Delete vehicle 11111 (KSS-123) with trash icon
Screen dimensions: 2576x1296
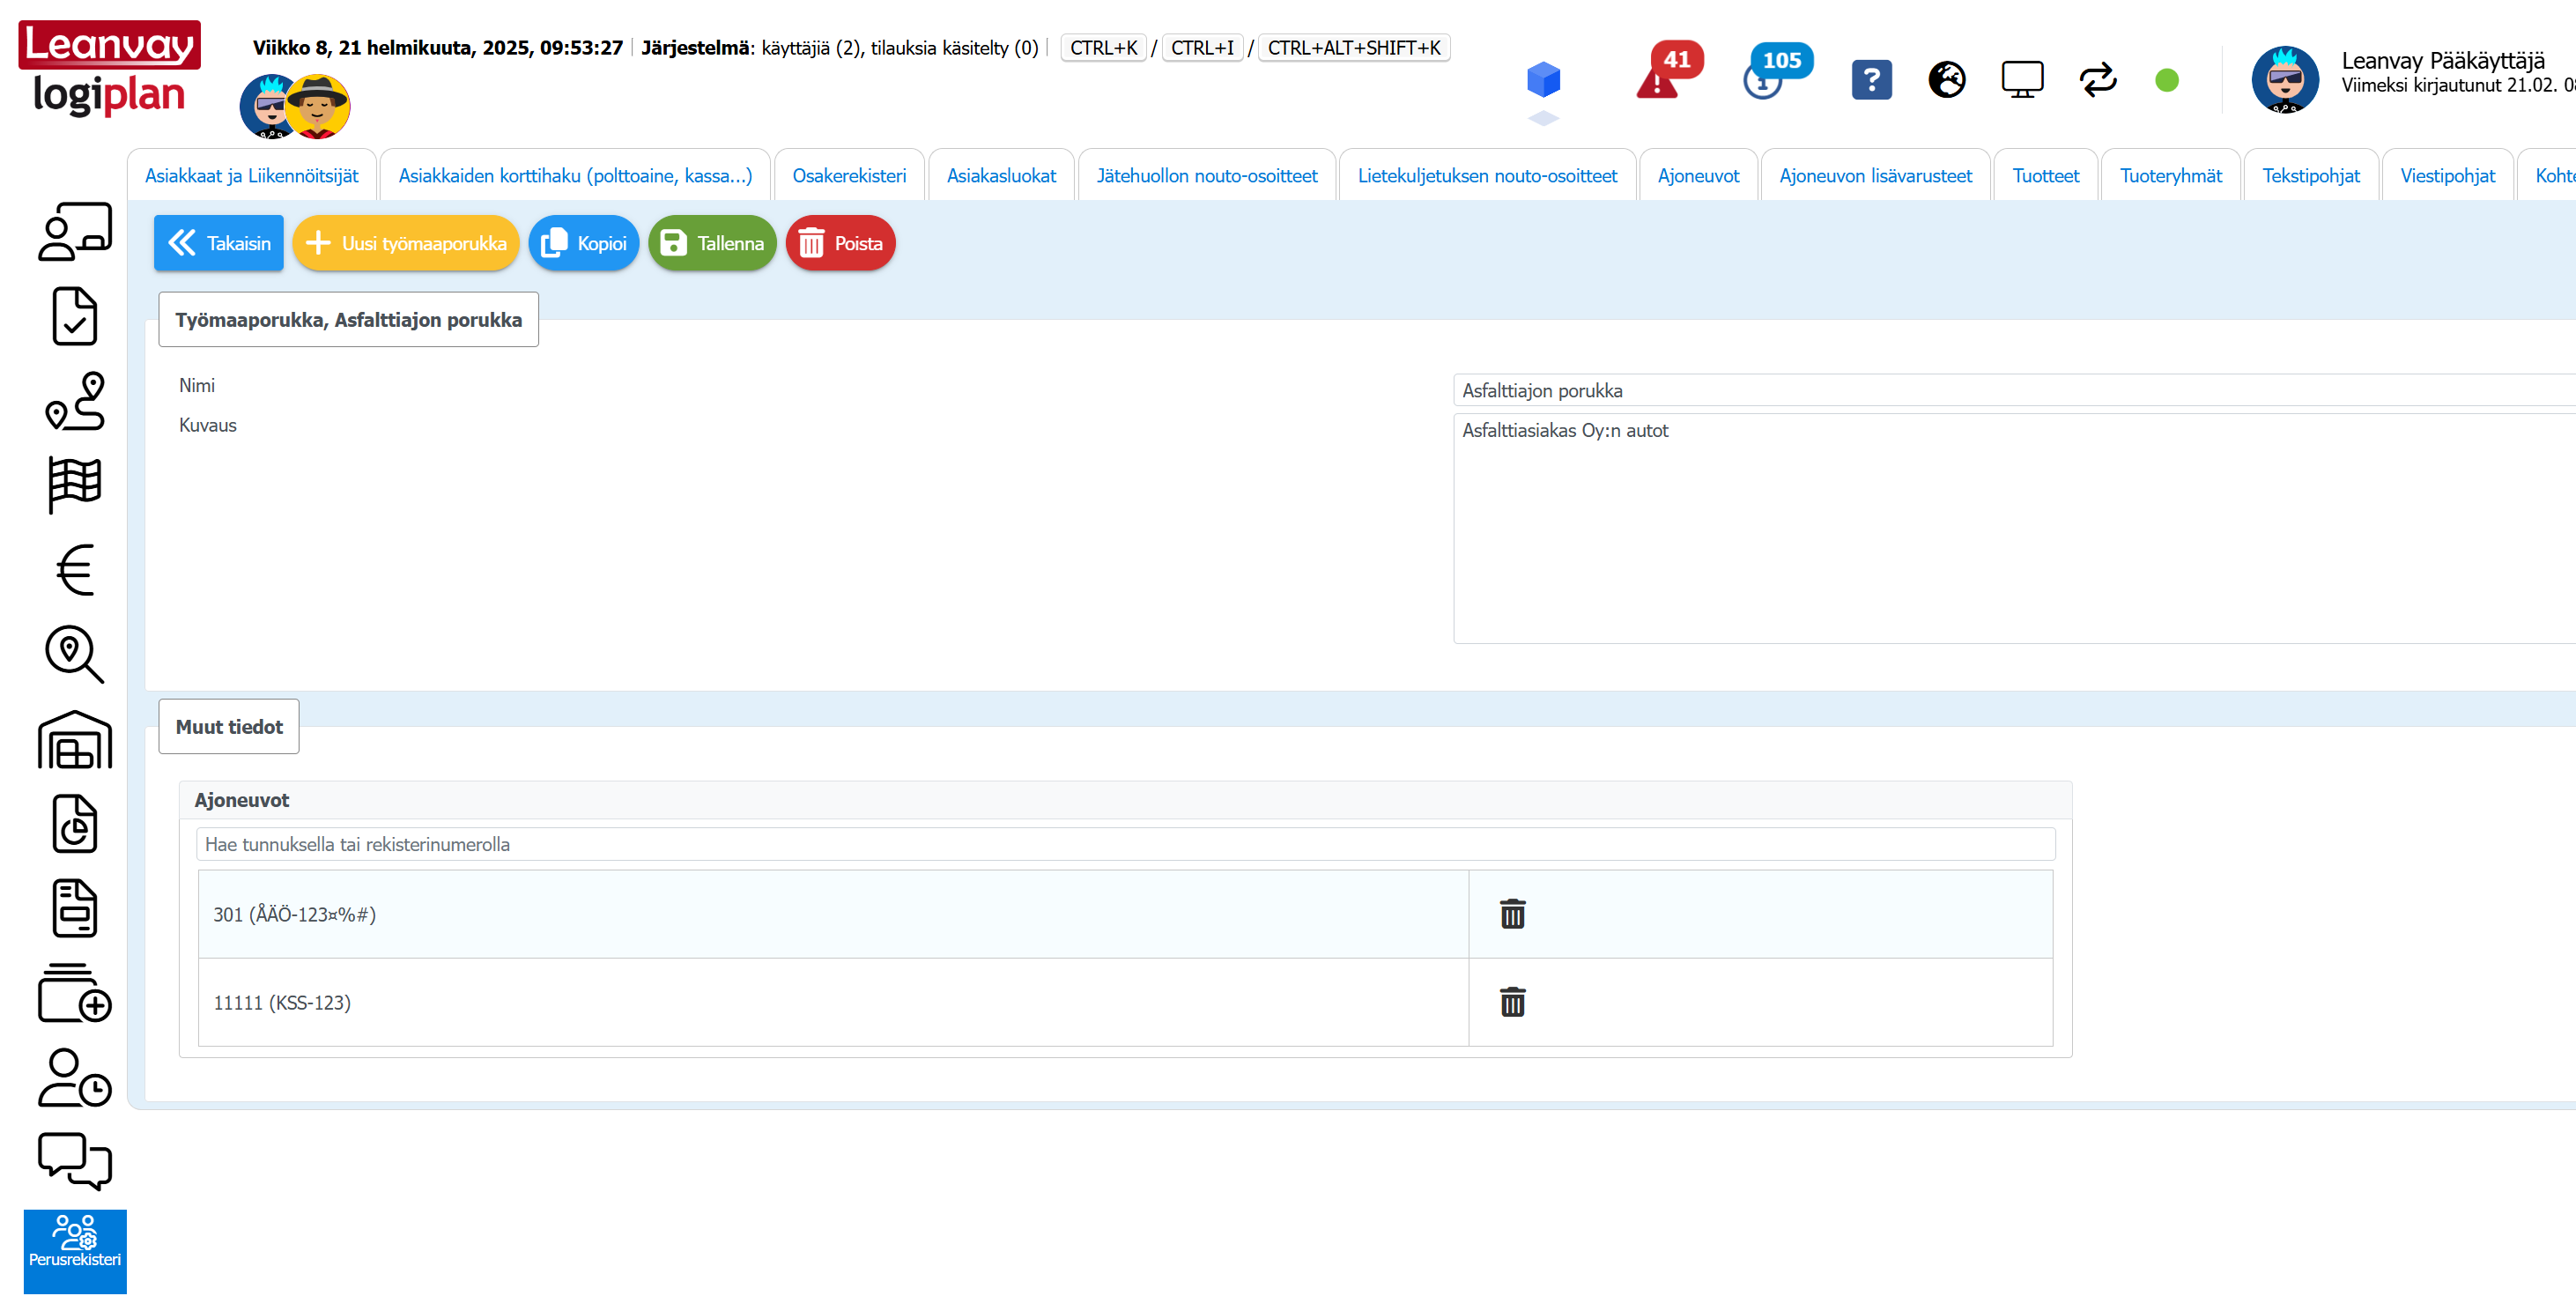(x=1512, y=1001)
